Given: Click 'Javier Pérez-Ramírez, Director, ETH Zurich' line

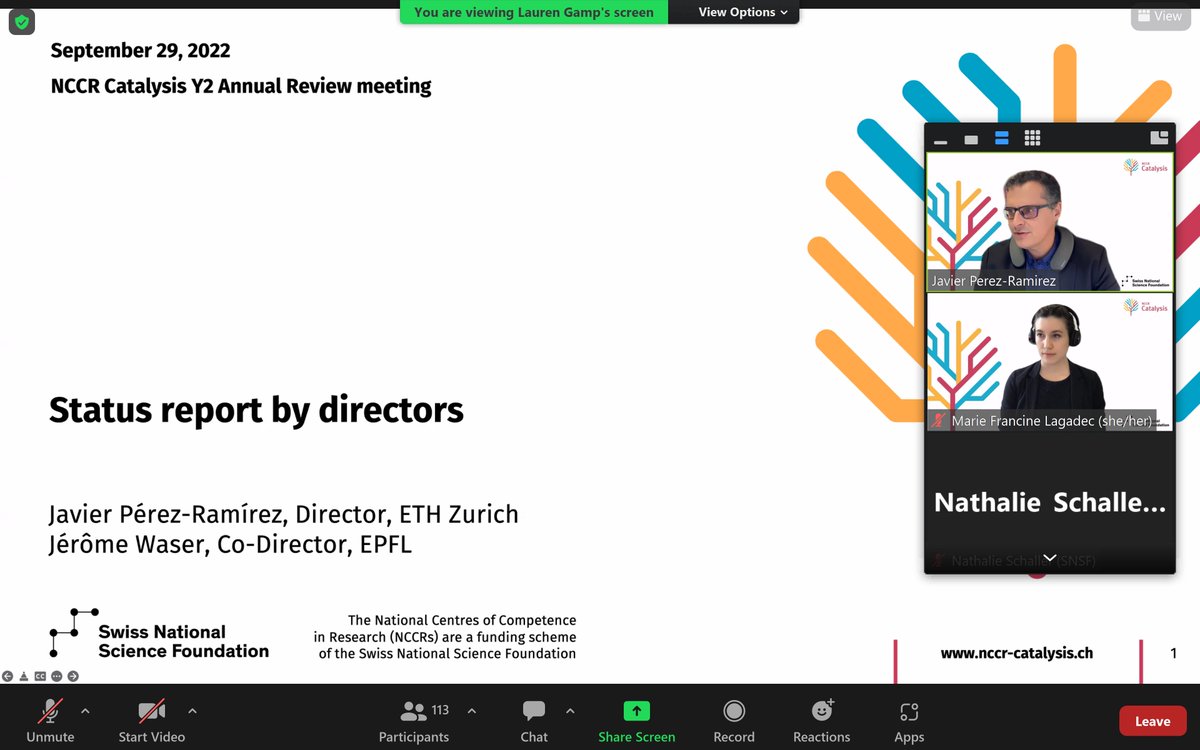Looking at the screenshot, I should point(284,515).
